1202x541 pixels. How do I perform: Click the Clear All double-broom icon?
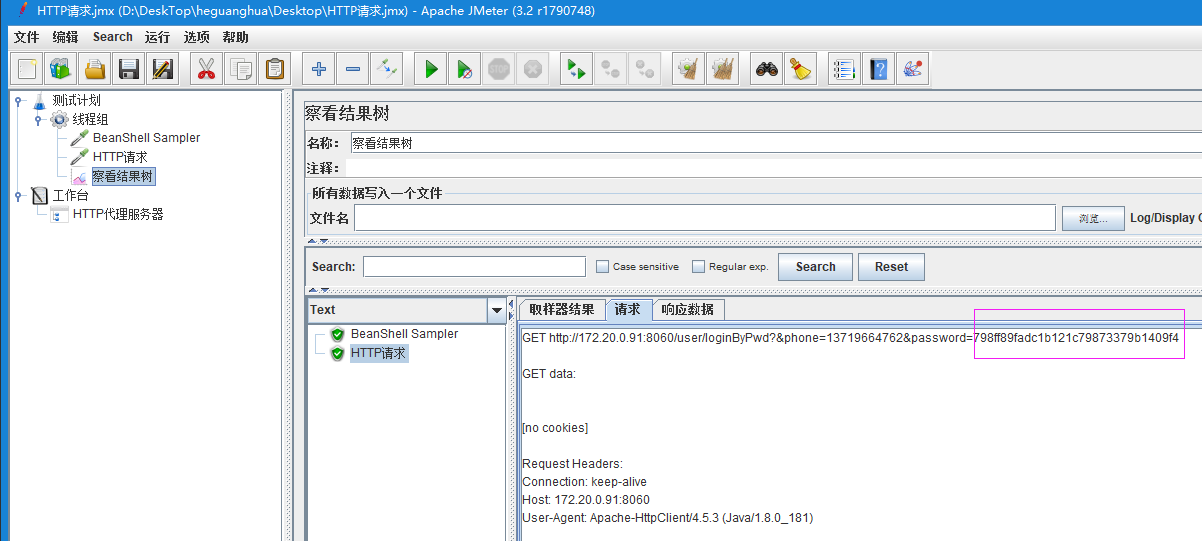coord(722,69)
